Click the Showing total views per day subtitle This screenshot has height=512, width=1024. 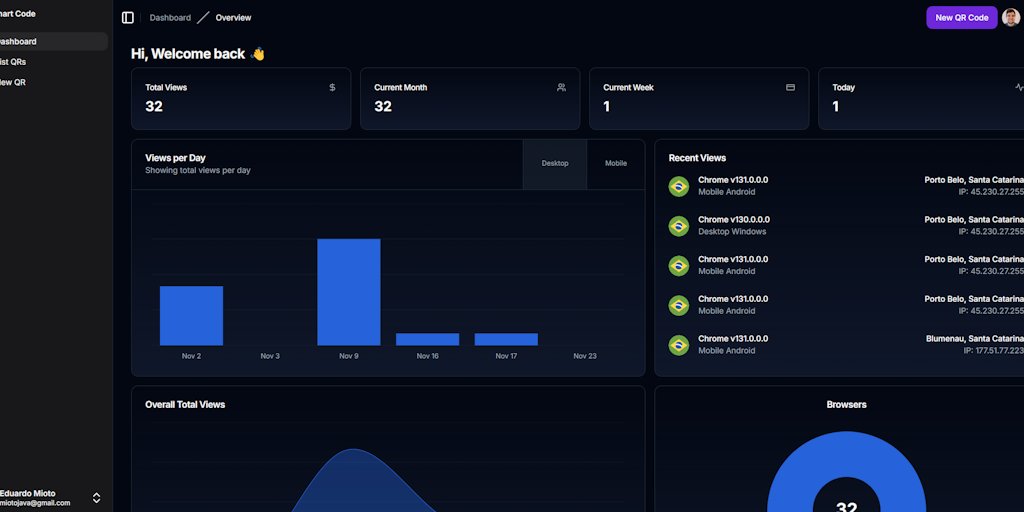tap(197, 170)
